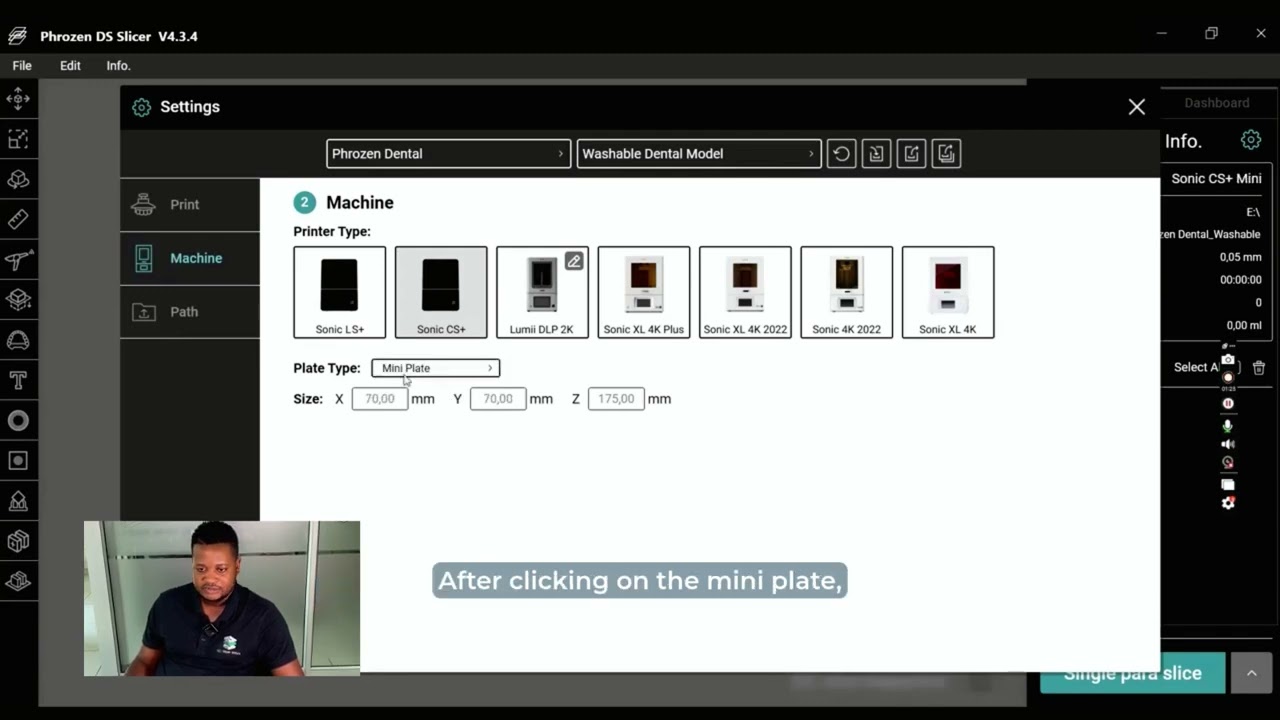Open the Phrozen Dental profile dropdown
Image resolution: width=1280 pixels, height=720 pixels.
coord(449,154)
